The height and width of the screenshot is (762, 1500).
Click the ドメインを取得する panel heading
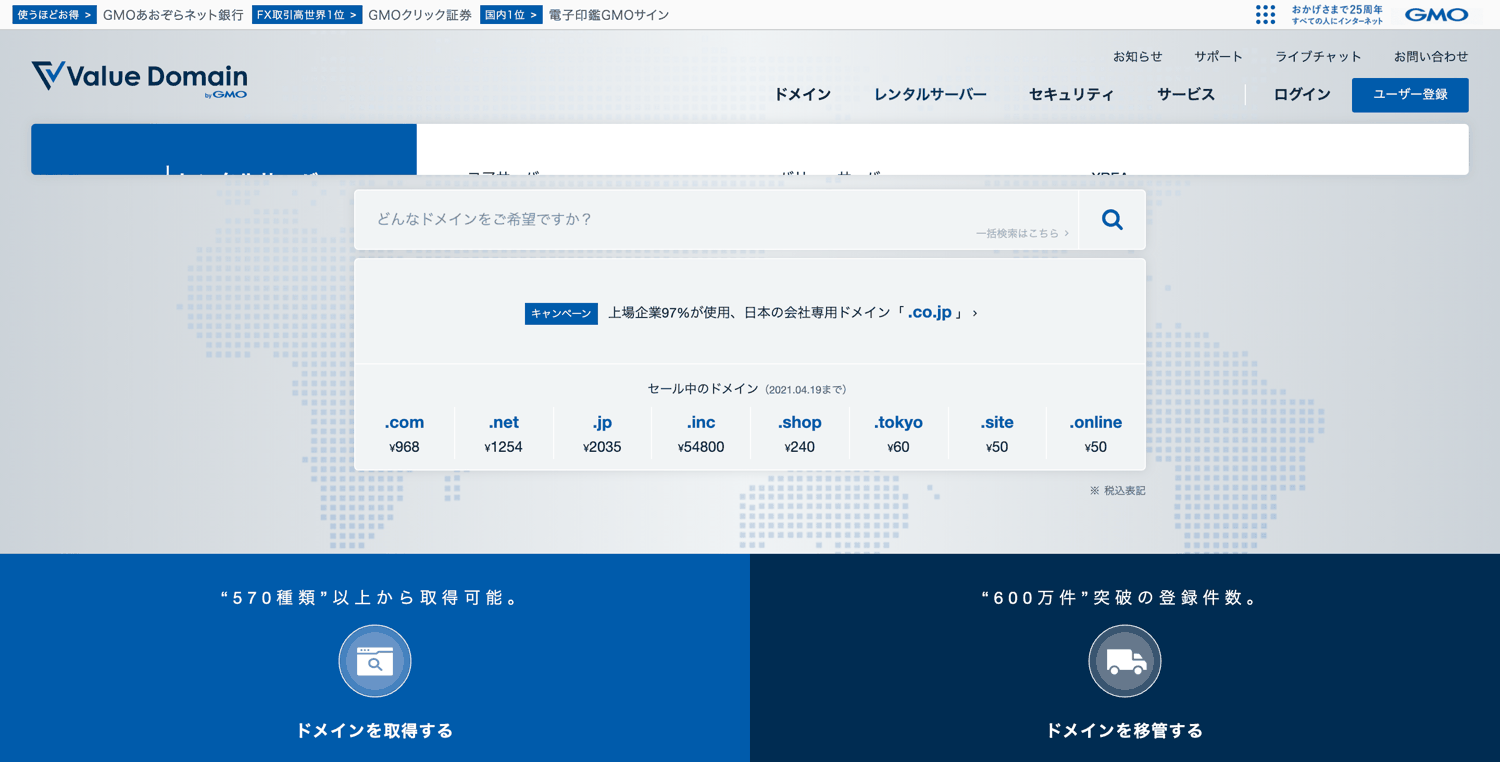point(375,731)
